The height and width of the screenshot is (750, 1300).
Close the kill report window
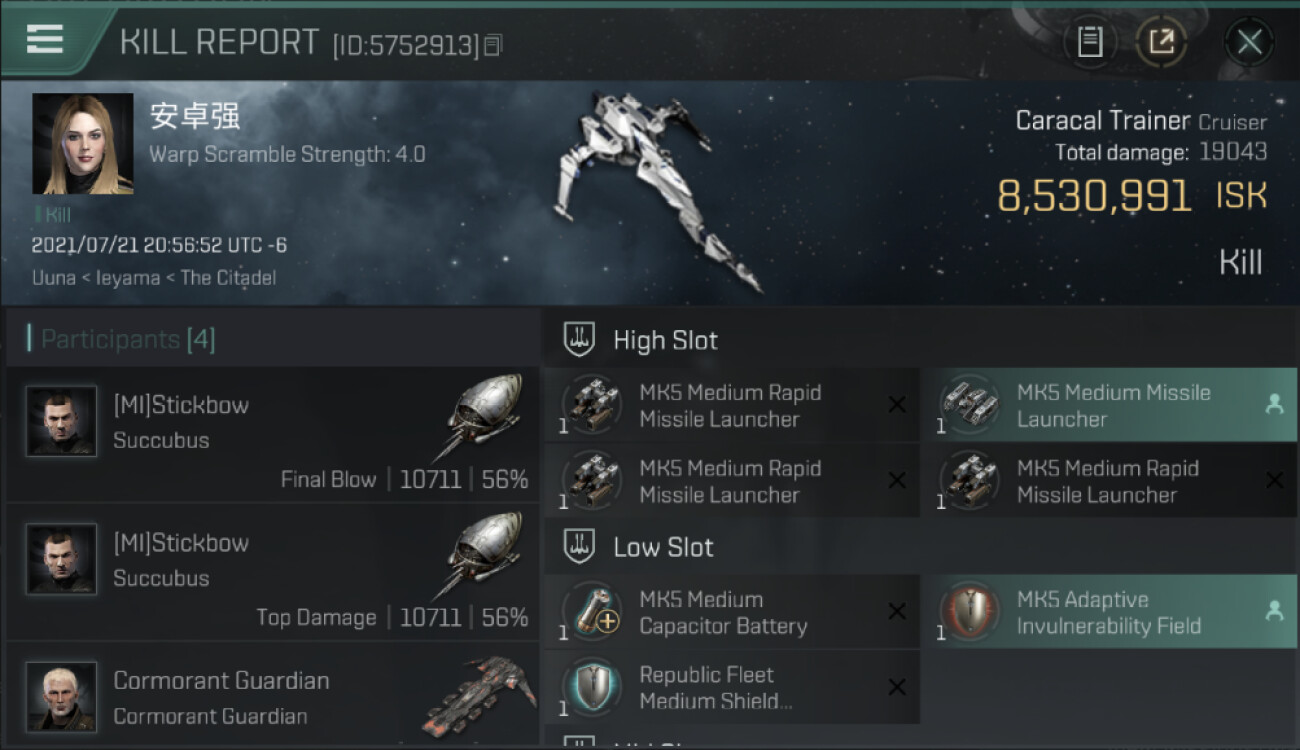coord(1249,42)
